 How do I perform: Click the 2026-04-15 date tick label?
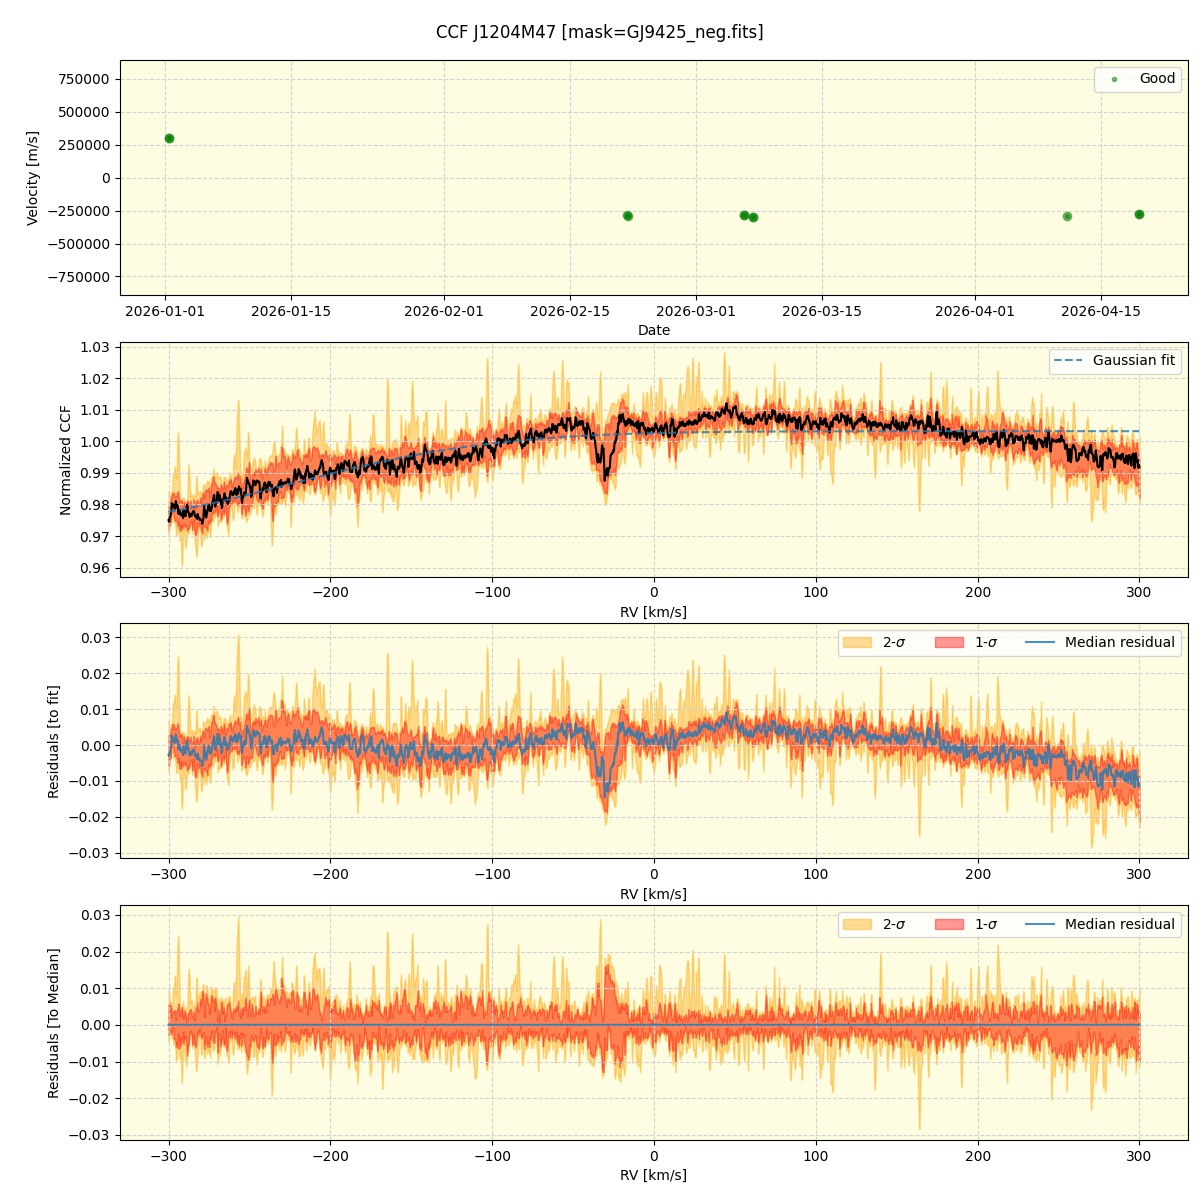[1101, 311]
